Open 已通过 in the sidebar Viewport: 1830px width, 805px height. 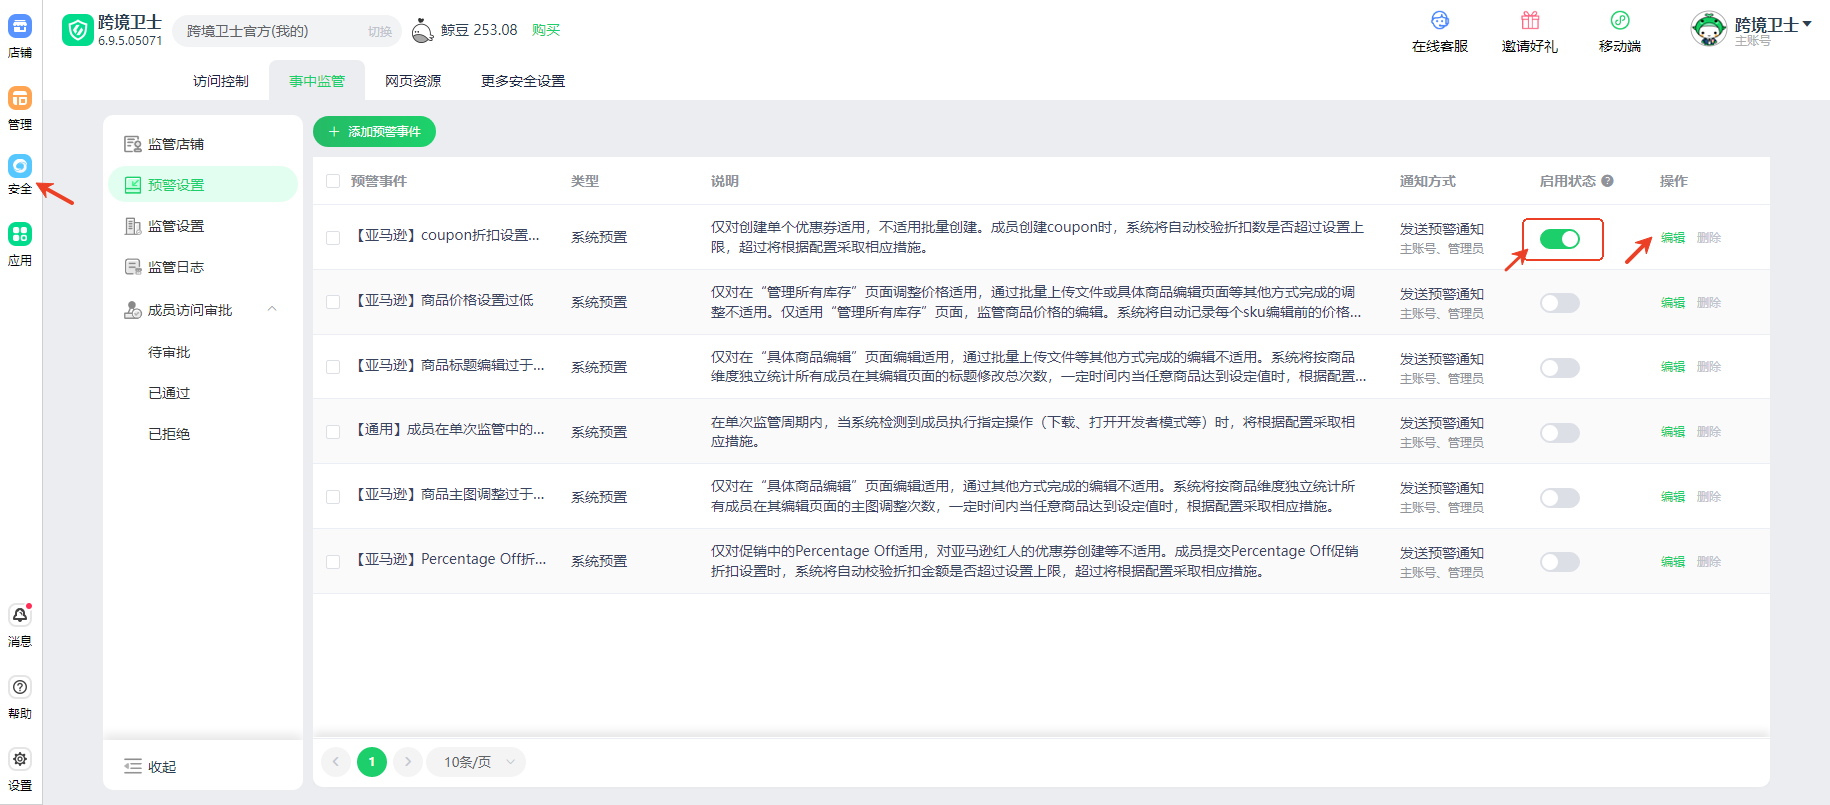[x=169, y=393]
